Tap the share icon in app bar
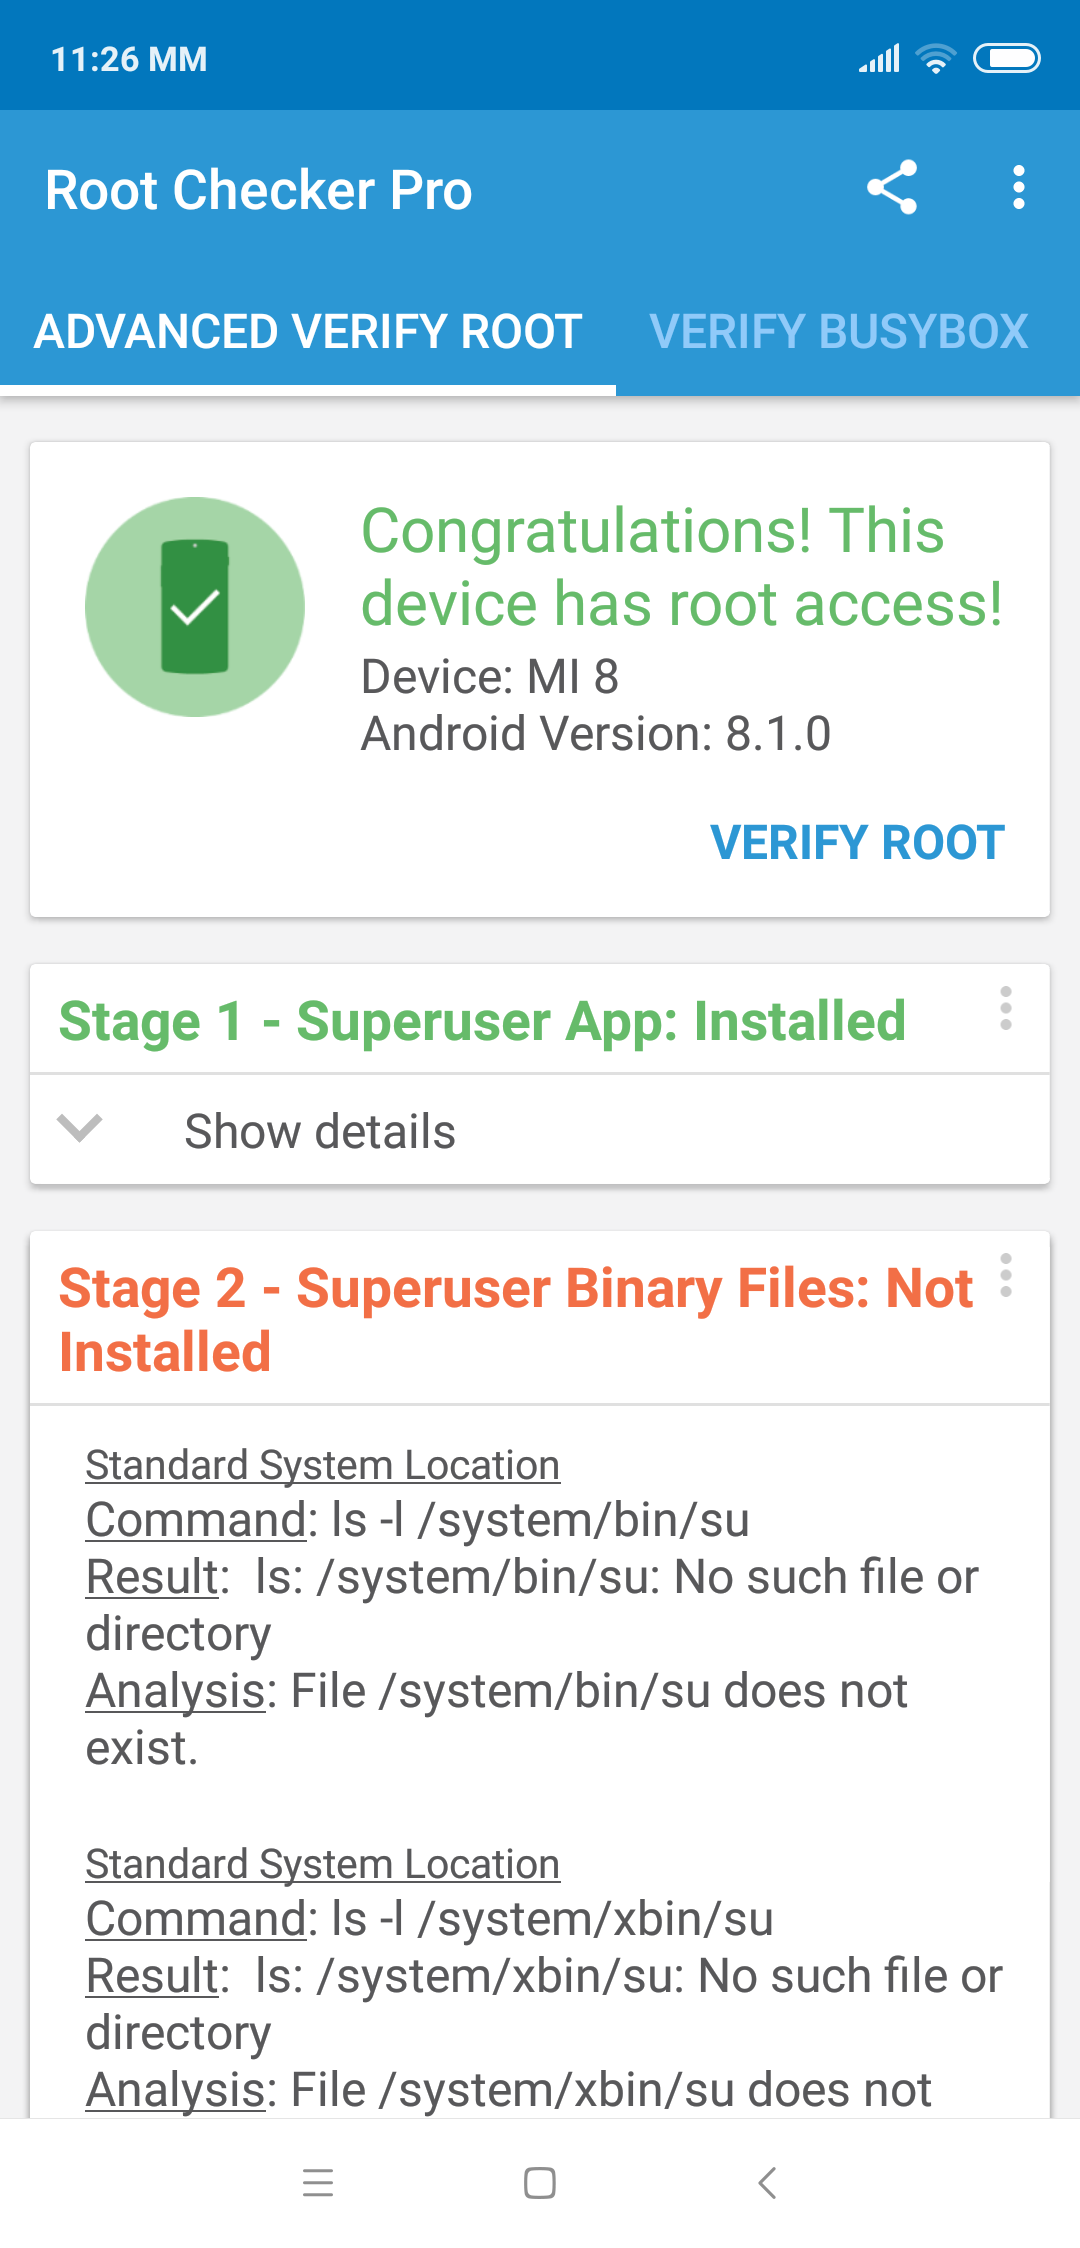This screenshot has width=1080, height=2248. (892, 187)
